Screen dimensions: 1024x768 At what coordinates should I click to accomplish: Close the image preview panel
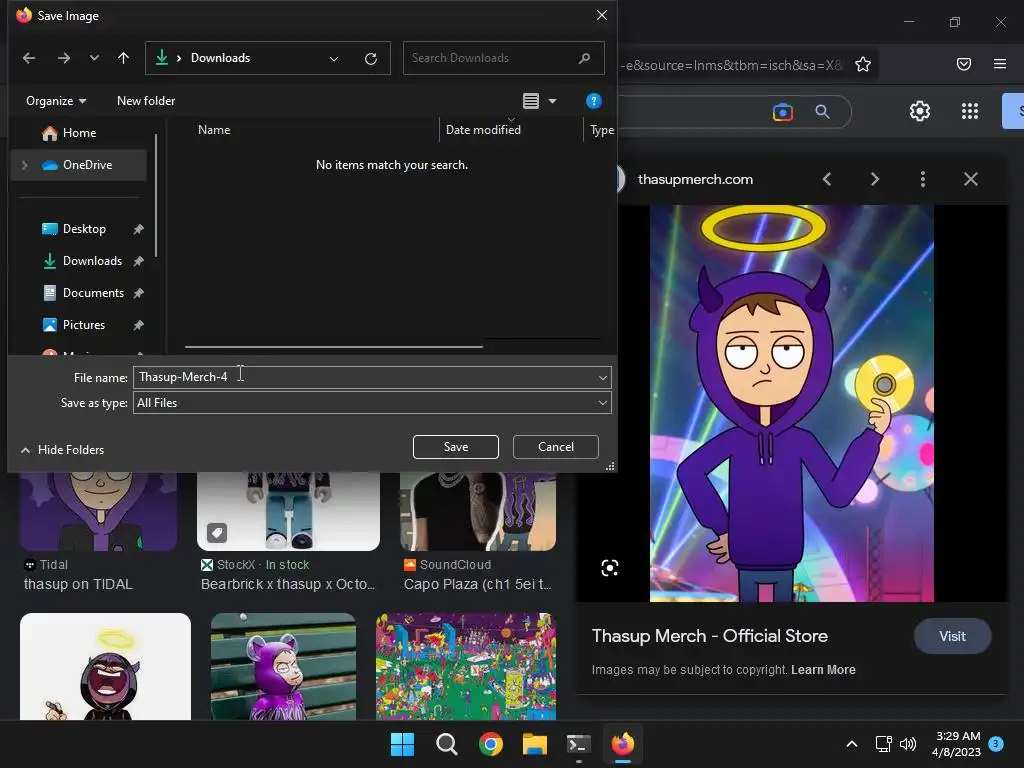pyautogui.click(x=970, y=179)
